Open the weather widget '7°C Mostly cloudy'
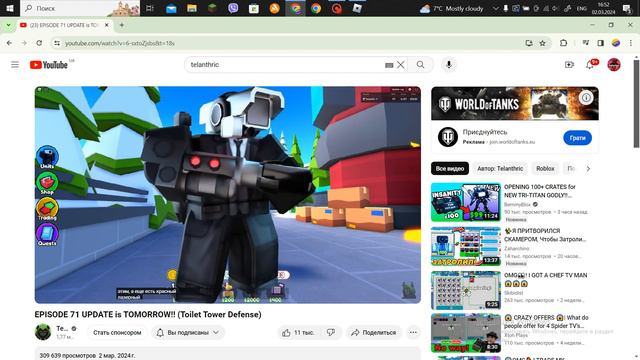The image size is (640, 360). tap(451, 8)
